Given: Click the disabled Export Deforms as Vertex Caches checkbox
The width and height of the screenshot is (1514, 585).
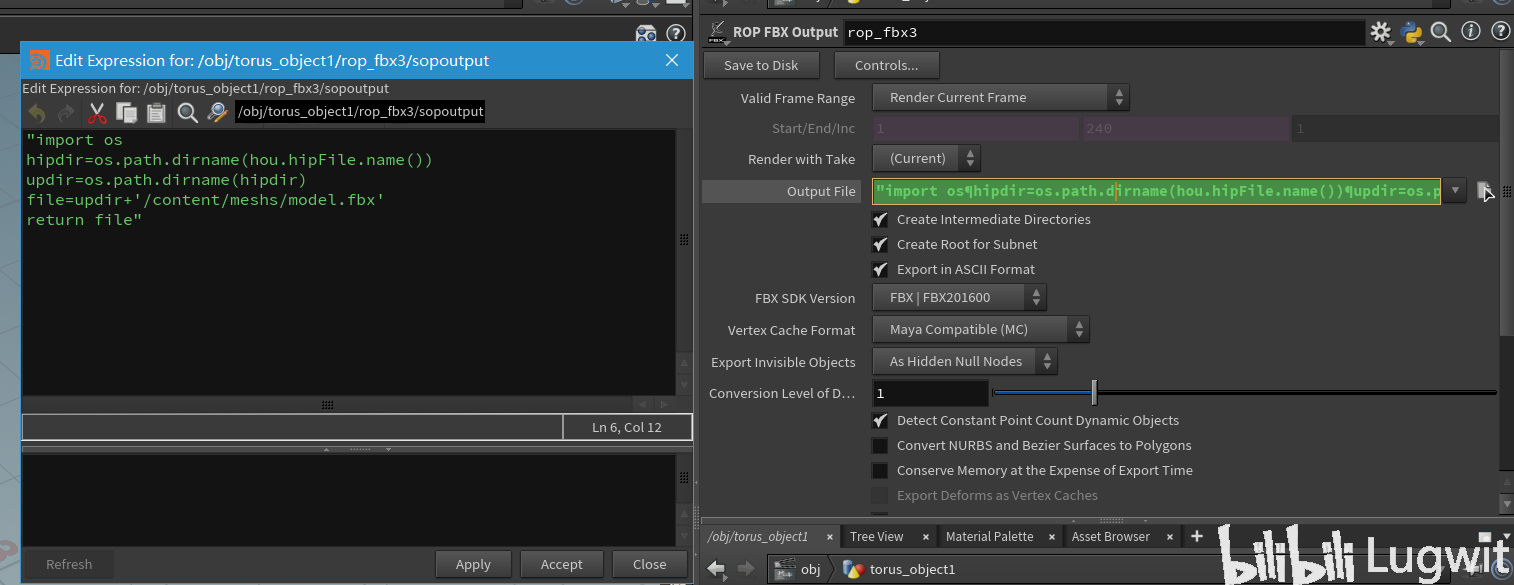Looking at the screenshot, I should (880, 496).
